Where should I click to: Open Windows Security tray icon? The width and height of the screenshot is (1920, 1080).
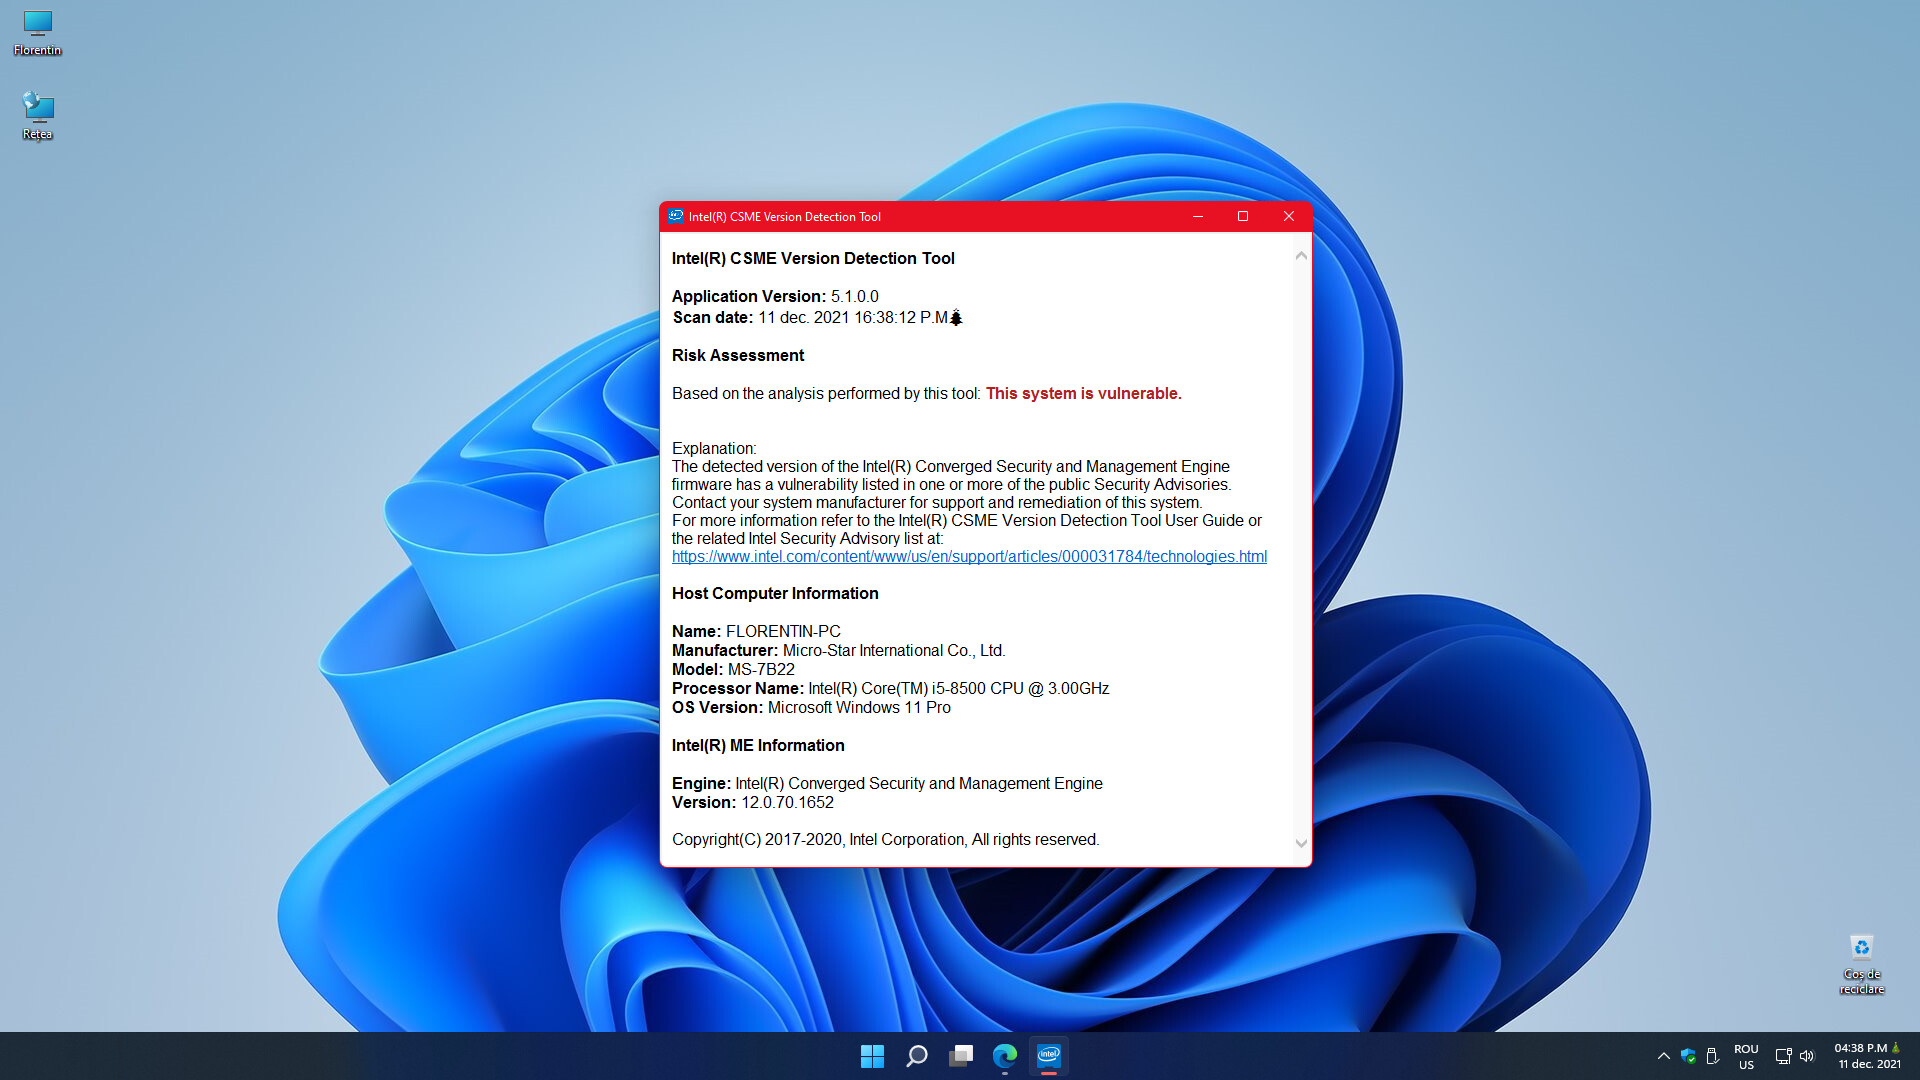click(1688, 1056)
